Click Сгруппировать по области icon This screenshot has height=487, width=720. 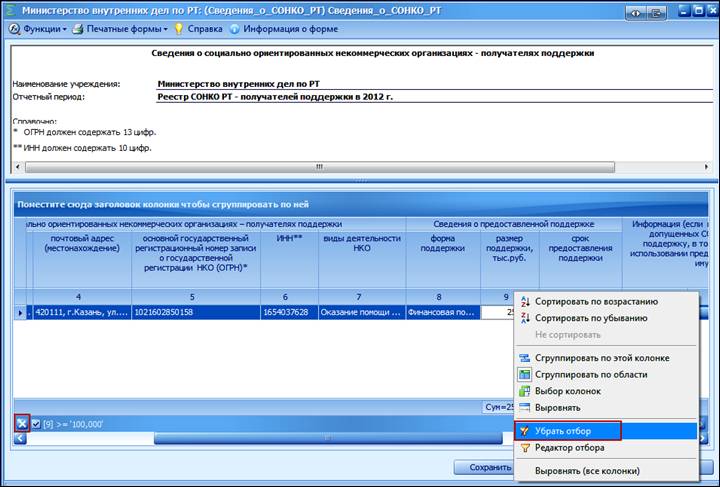525,375
